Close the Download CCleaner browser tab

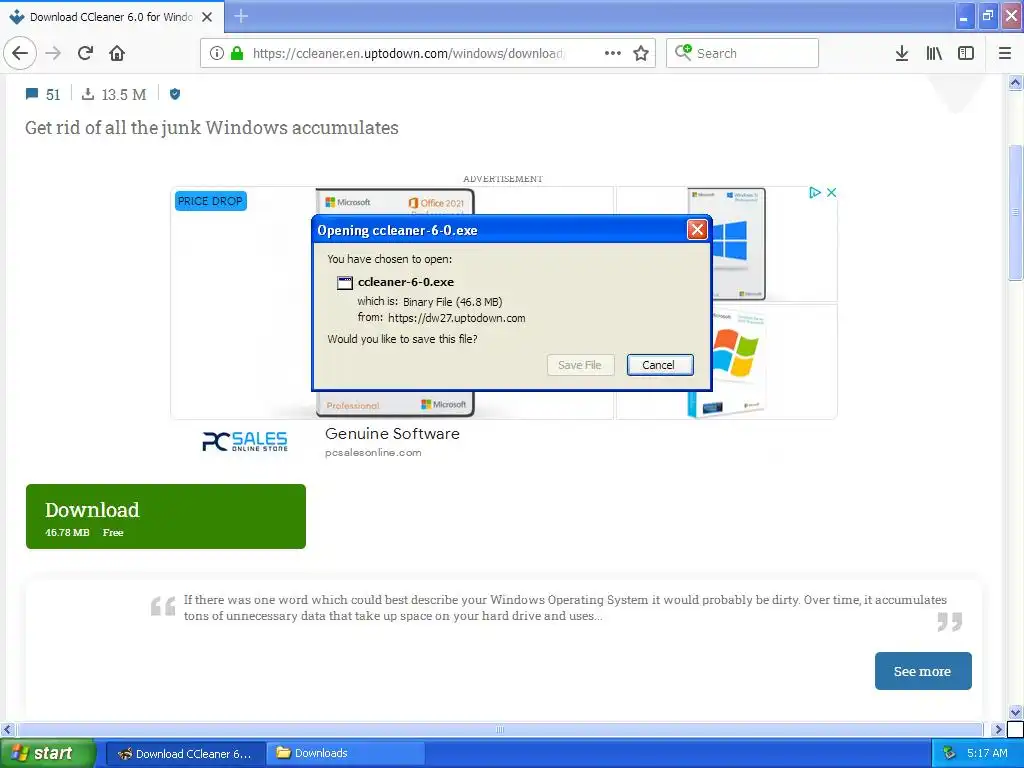pyautogui.click(x=207, y=17)
